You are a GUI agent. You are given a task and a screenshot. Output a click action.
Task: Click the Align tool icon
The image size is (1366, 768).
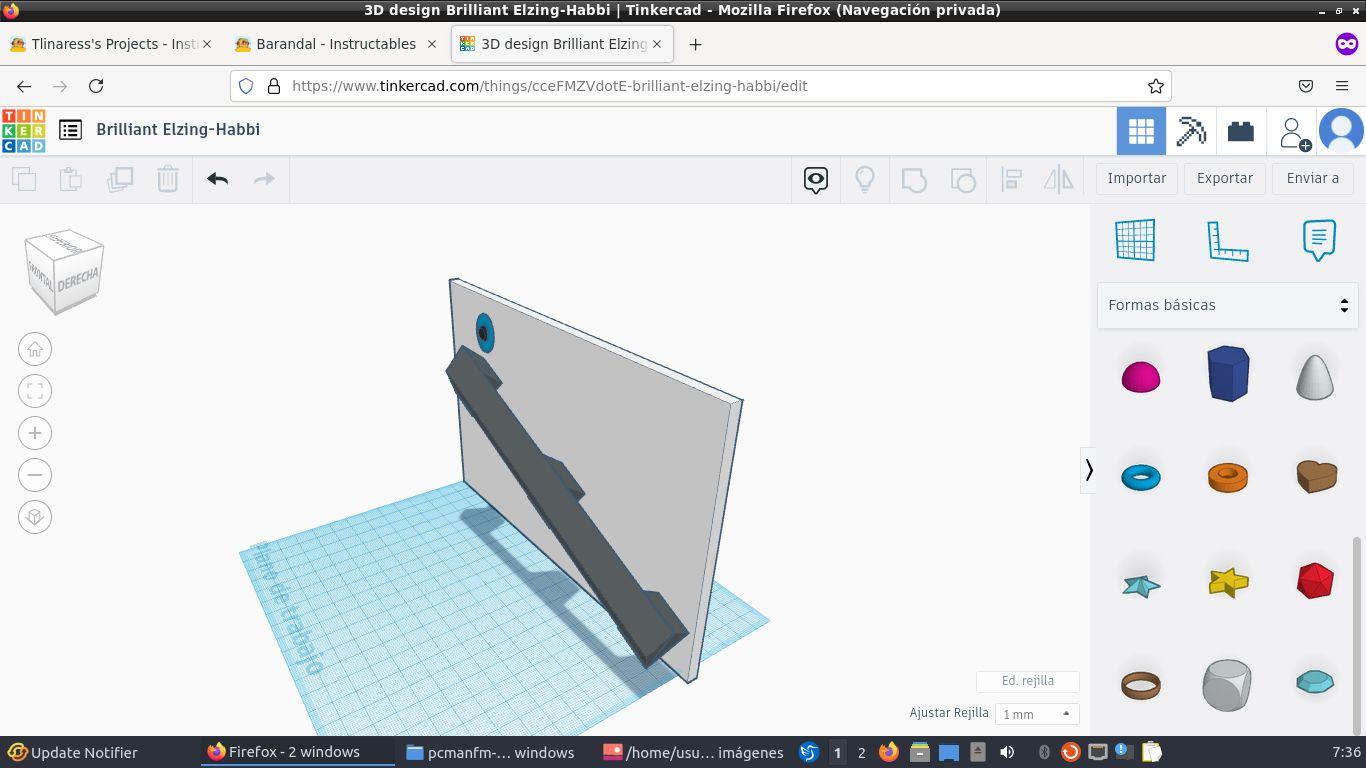tap(1011, 180)
